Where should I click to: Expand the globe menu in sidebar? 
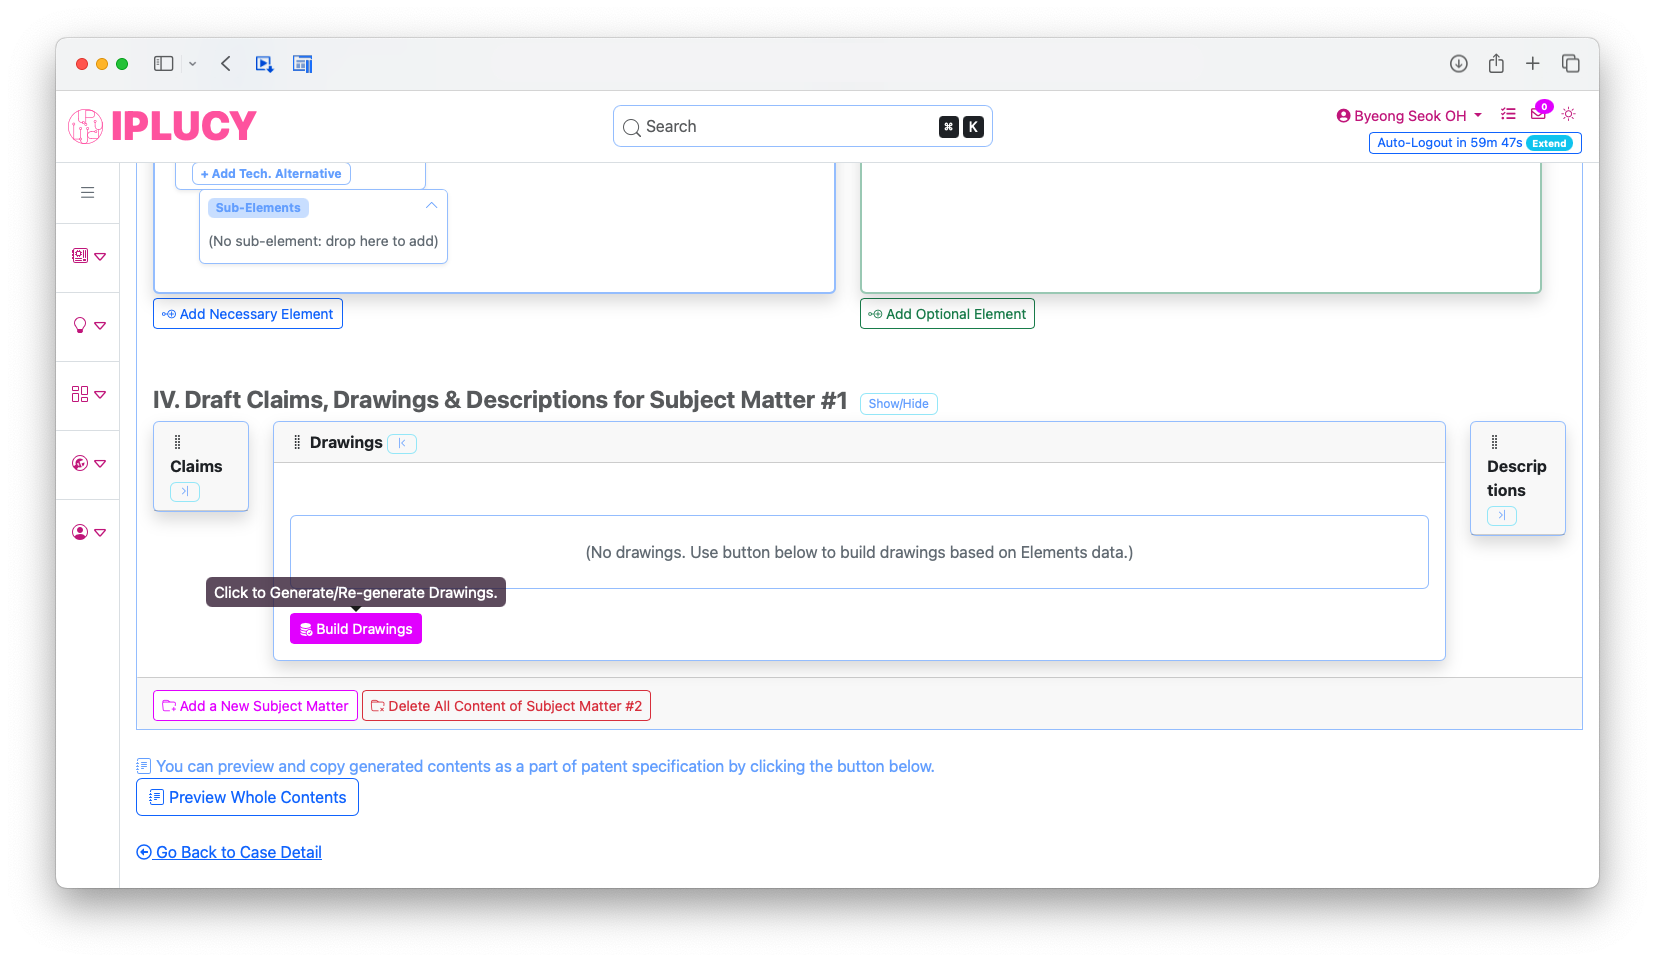pyautogui.click(x=89, y=463)
